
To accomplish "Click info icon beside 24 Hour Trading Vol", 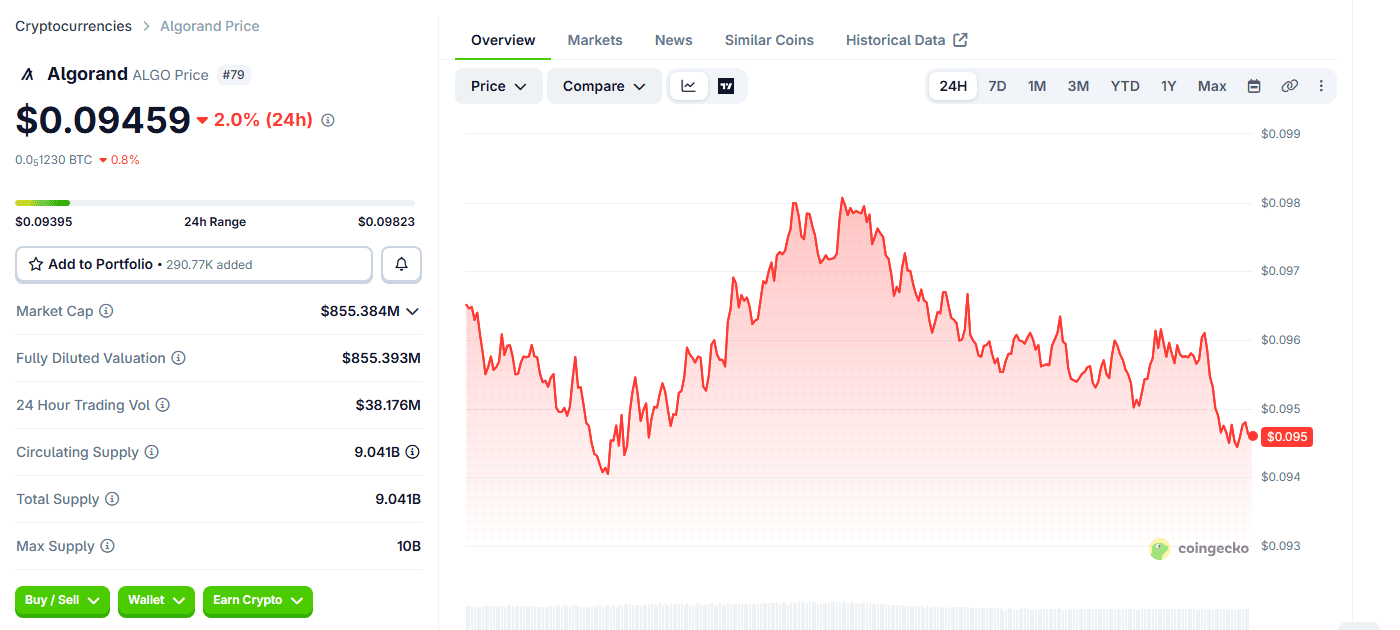I will point(162,405).
